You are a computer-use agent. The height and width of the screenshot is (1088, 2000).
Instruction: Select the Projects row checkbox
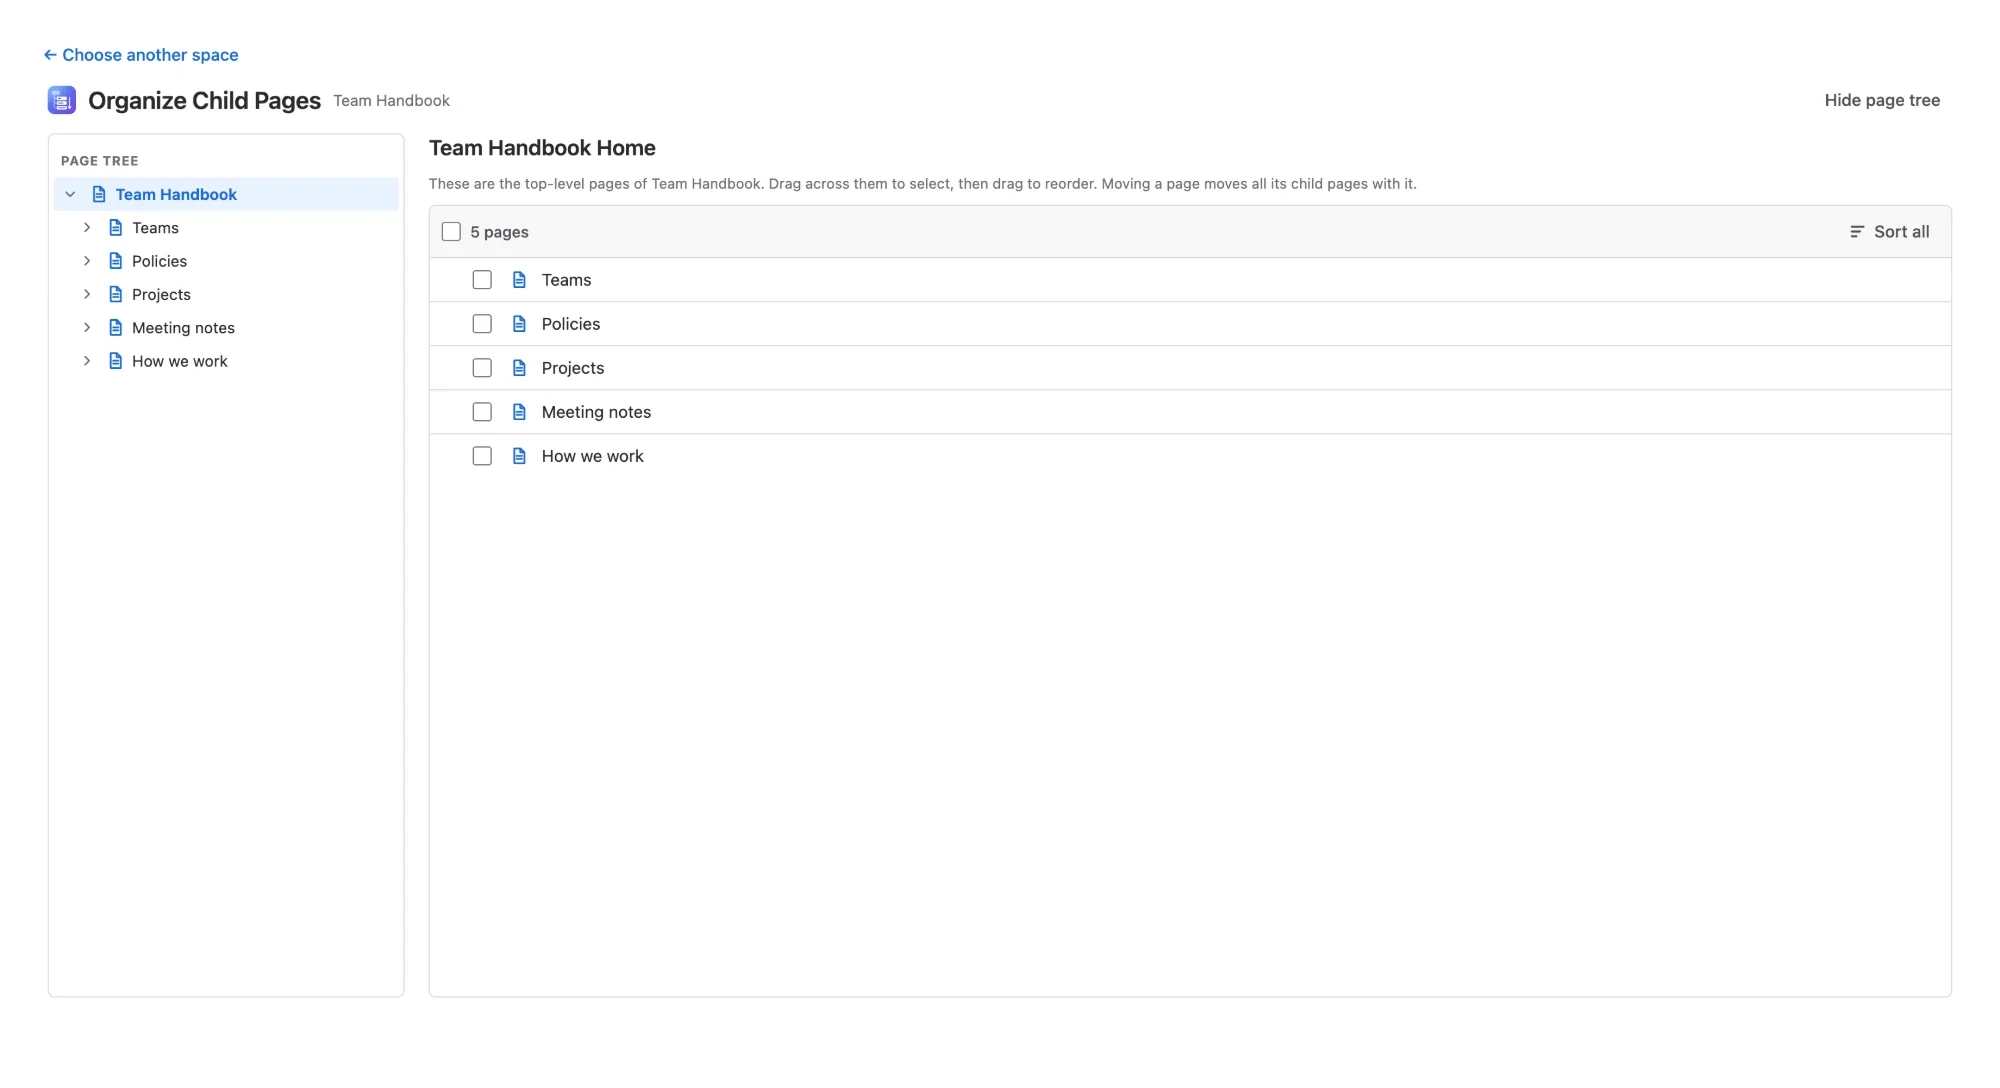(x=482, y=368)
